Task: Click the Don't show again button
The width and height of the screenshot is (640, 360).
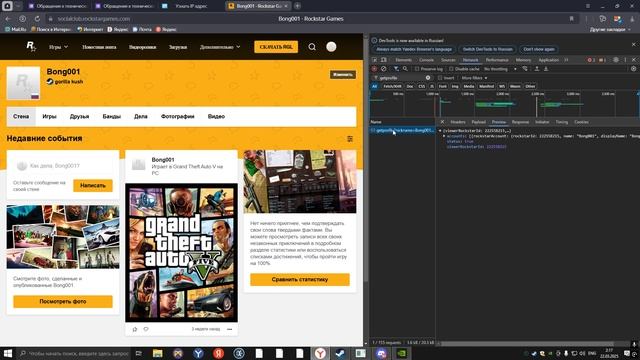Action: tap(539, 49)
